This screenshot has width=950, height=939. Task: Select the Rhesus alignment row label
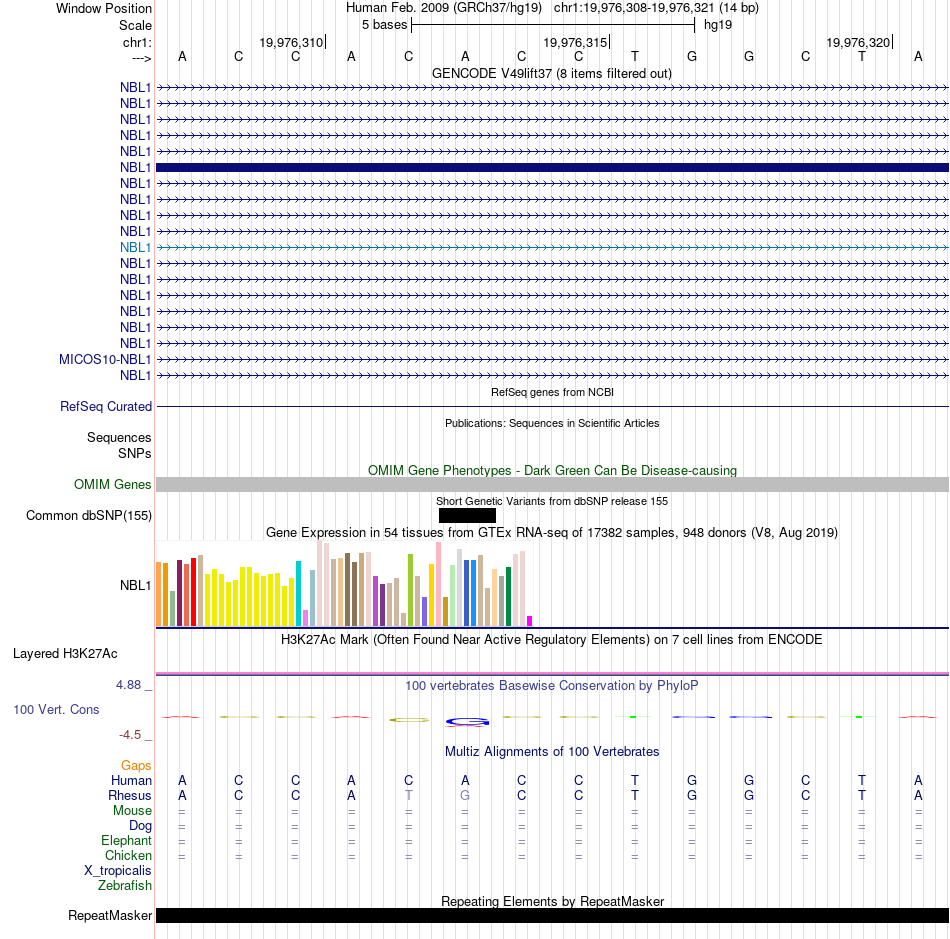(130, 795)
